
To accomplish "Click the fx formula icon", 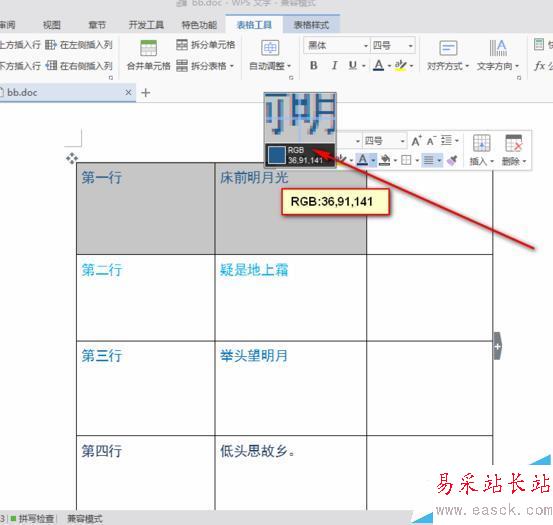I will (x=540, y=66).
